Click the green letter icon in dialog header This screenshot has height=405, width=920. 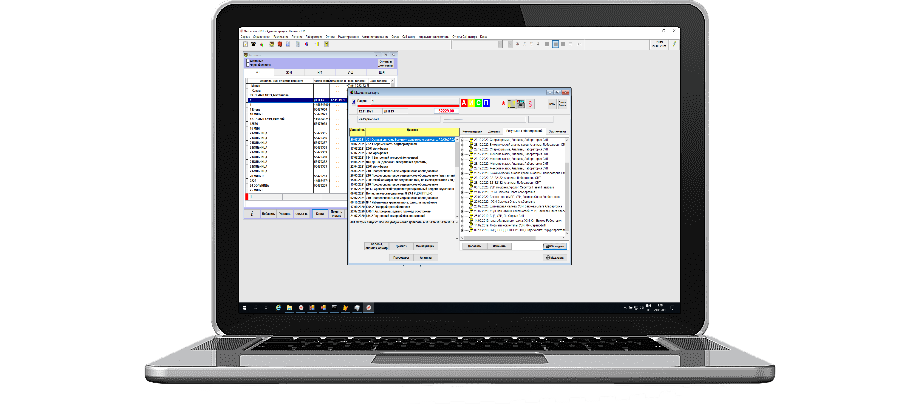click(478, 103)
